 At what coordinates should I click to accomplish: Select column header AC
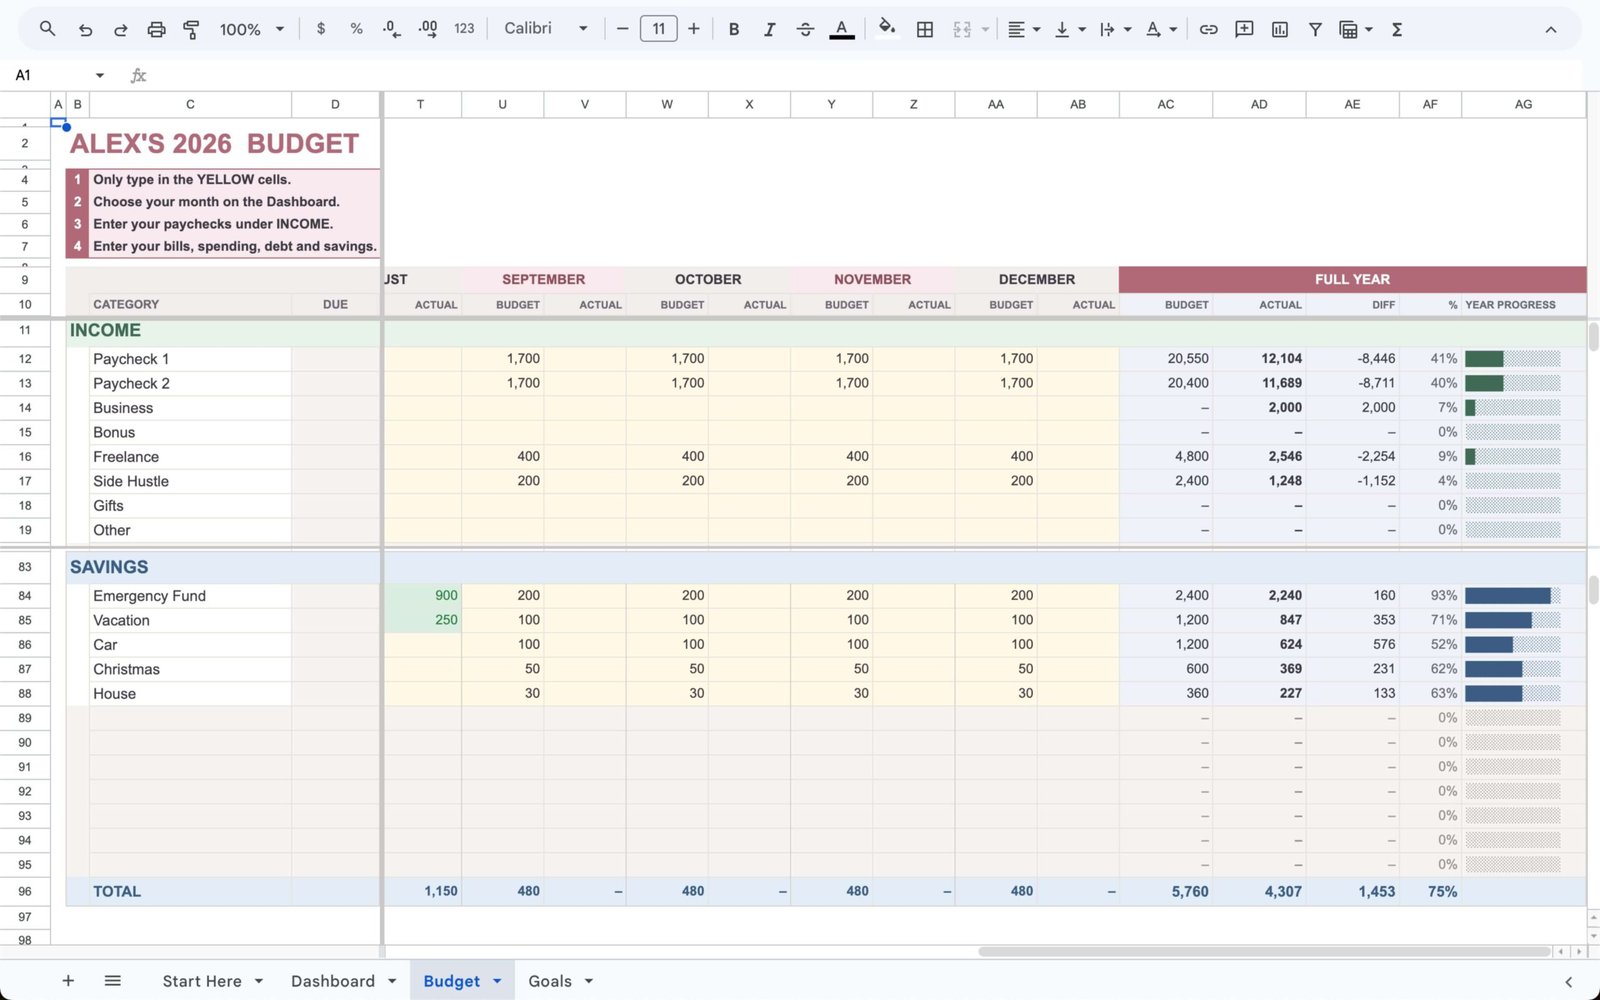coord(1166,104)
